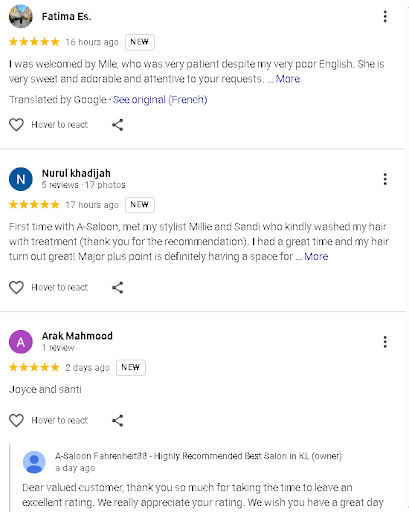This screenshot has height=512, width=409.
Task: See original French review text
Action: pyautogui.click(x=160, y=100)
